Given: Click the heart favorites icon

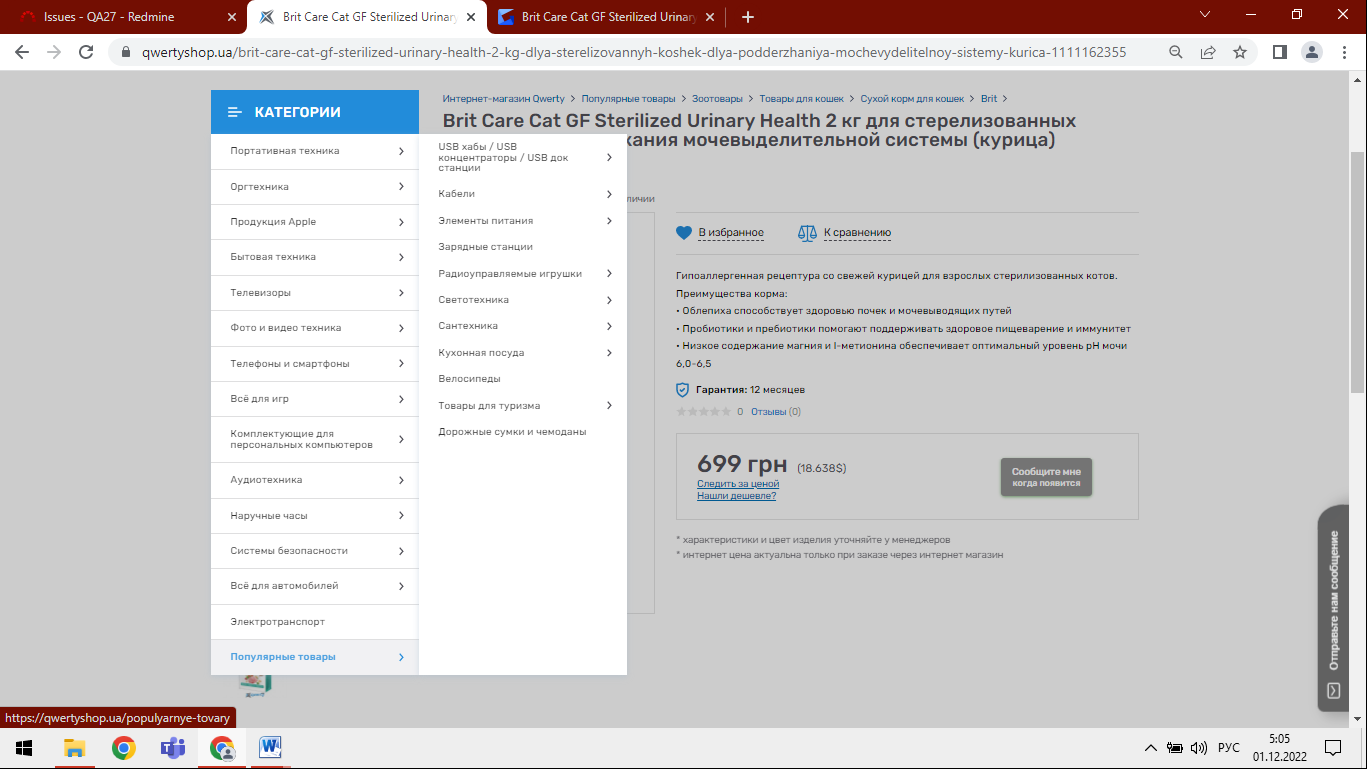Looking at the screenshot, I should 684,233.
